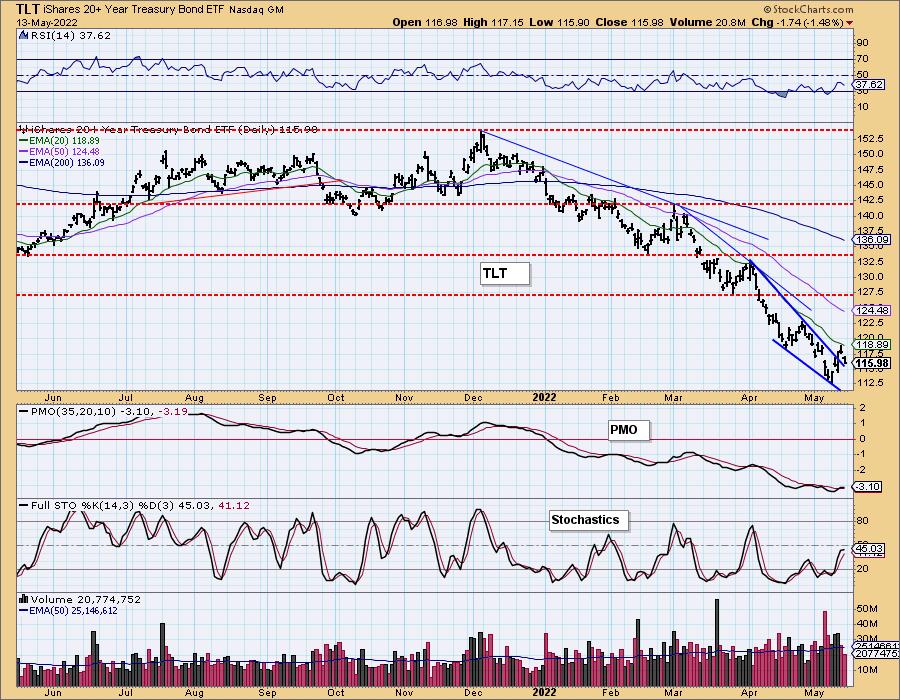Click the Volume 20.8M header value
This screenshot has height=700, width=900.
pyautogui.click(x=708, y=22)
